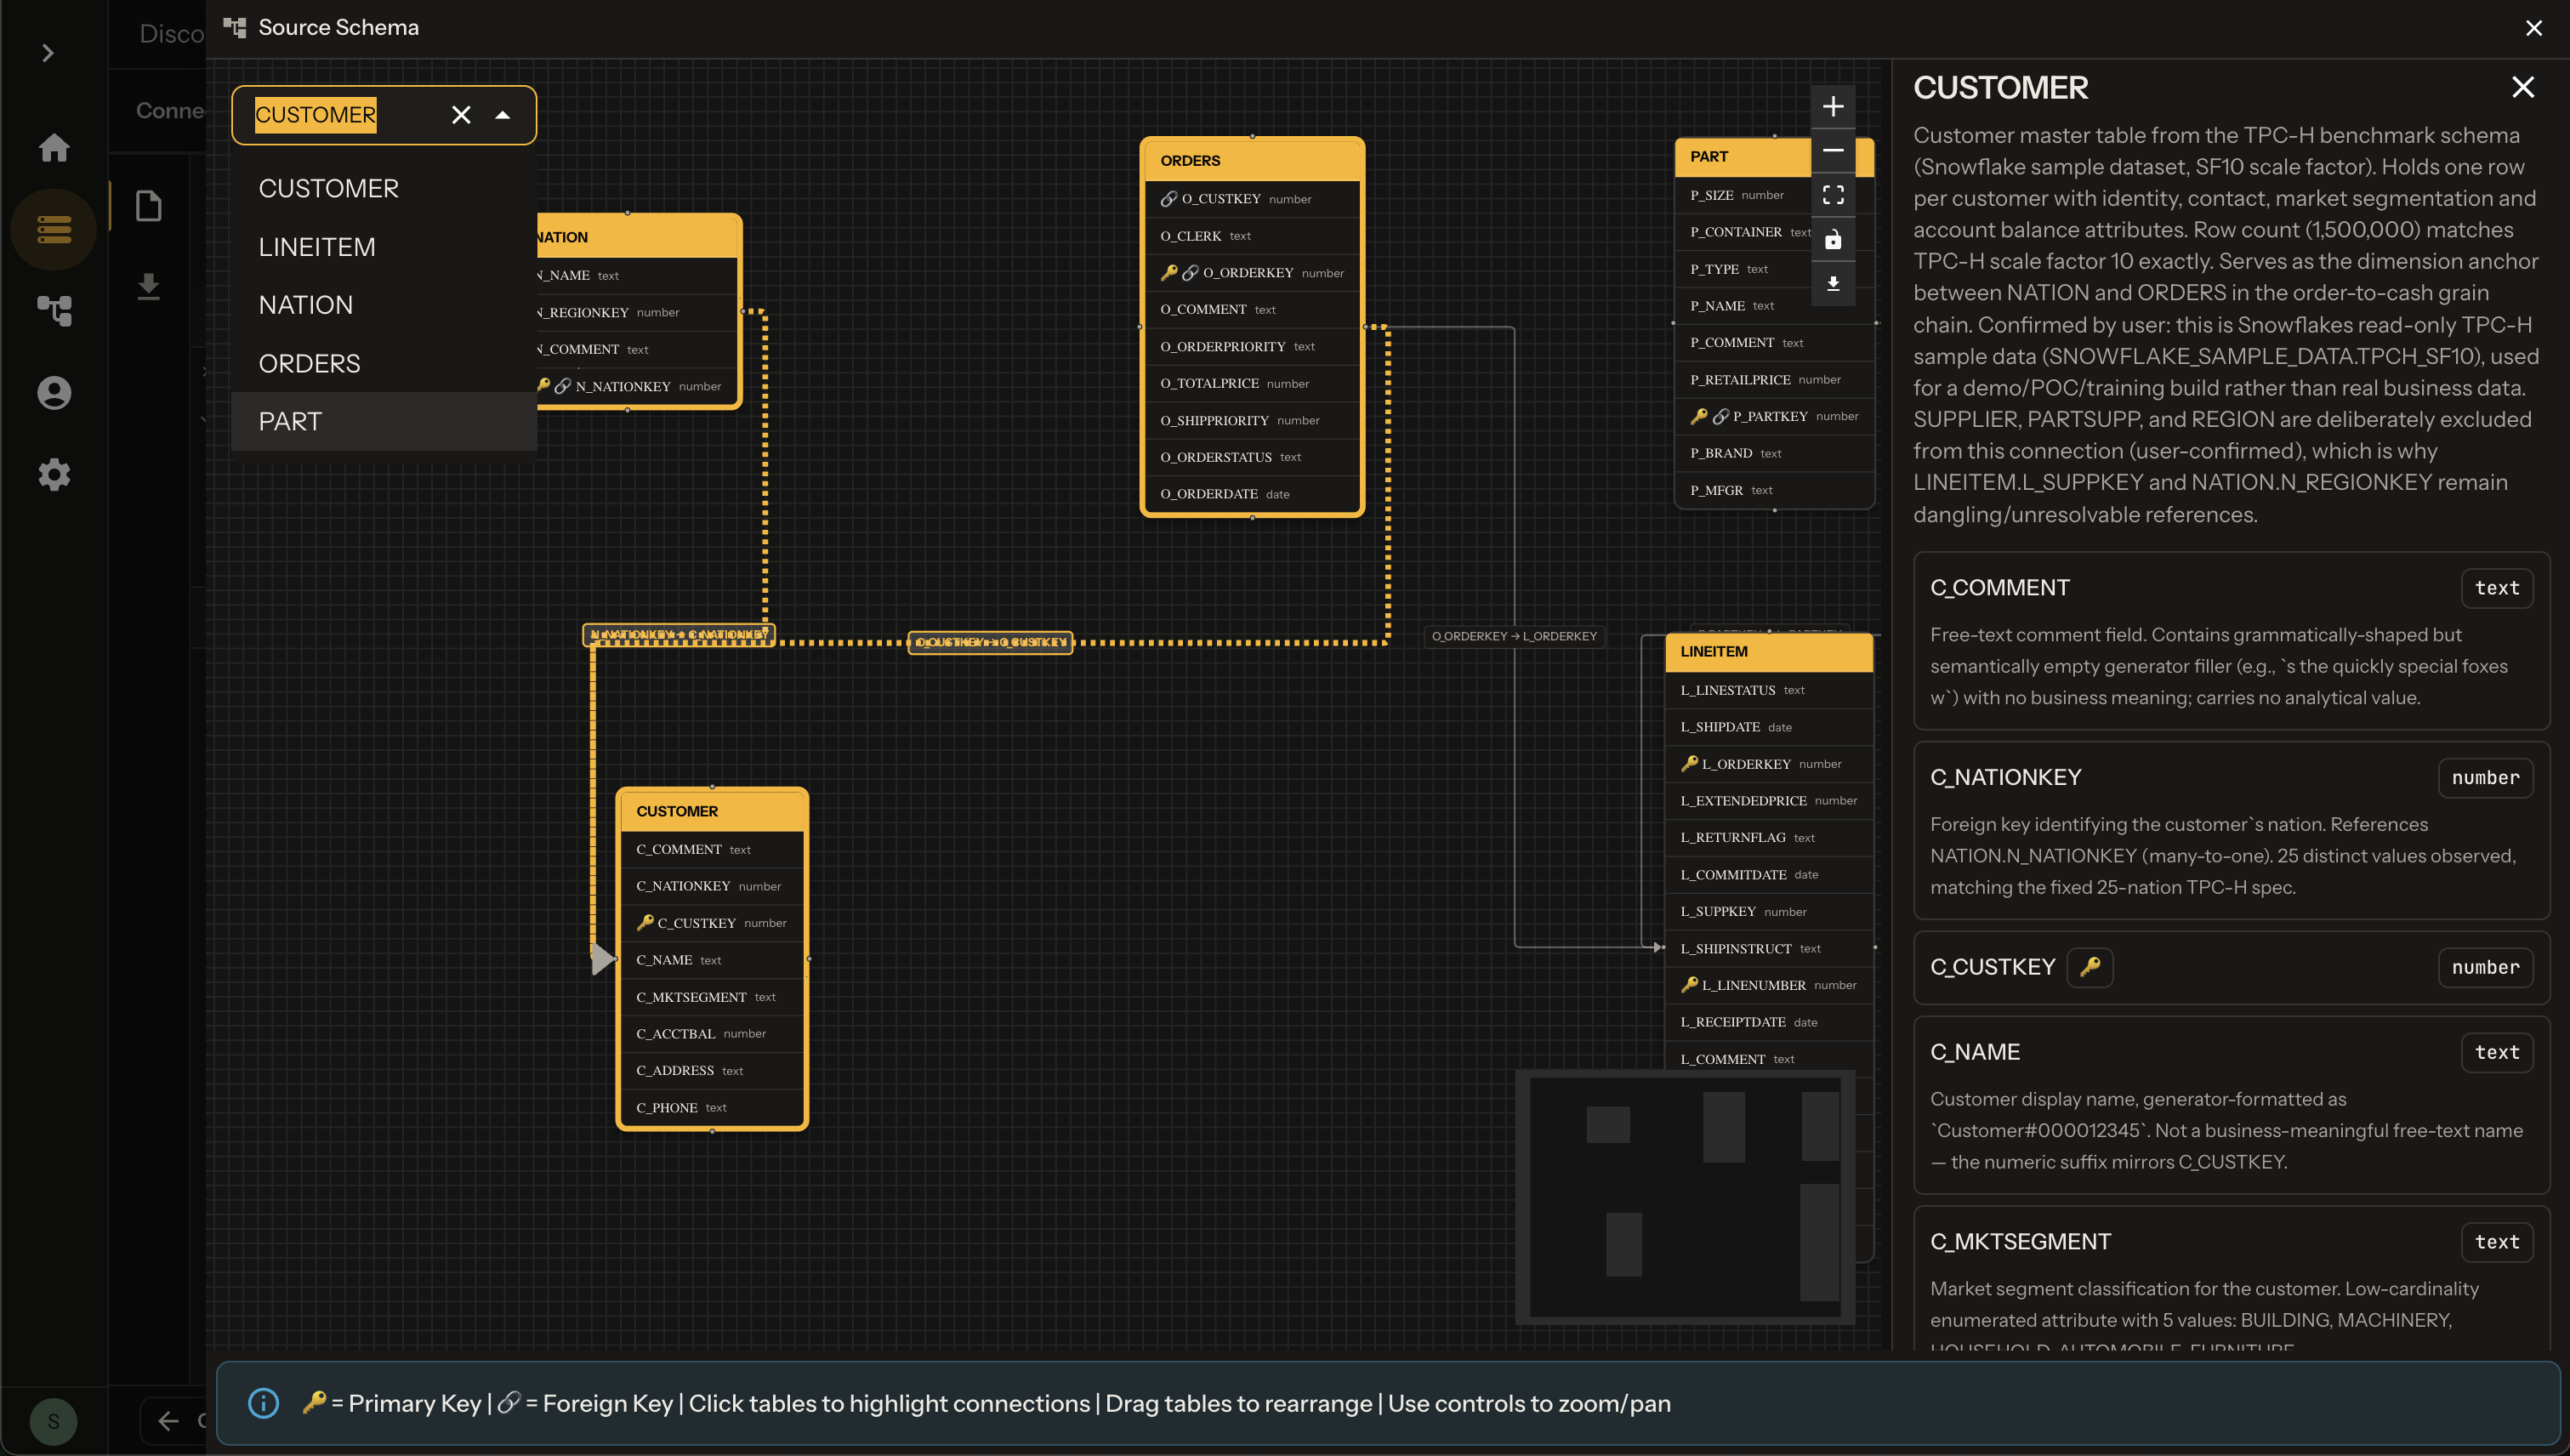Click the C_NATIONKEY number type badge

click(x=2485, y=778)
